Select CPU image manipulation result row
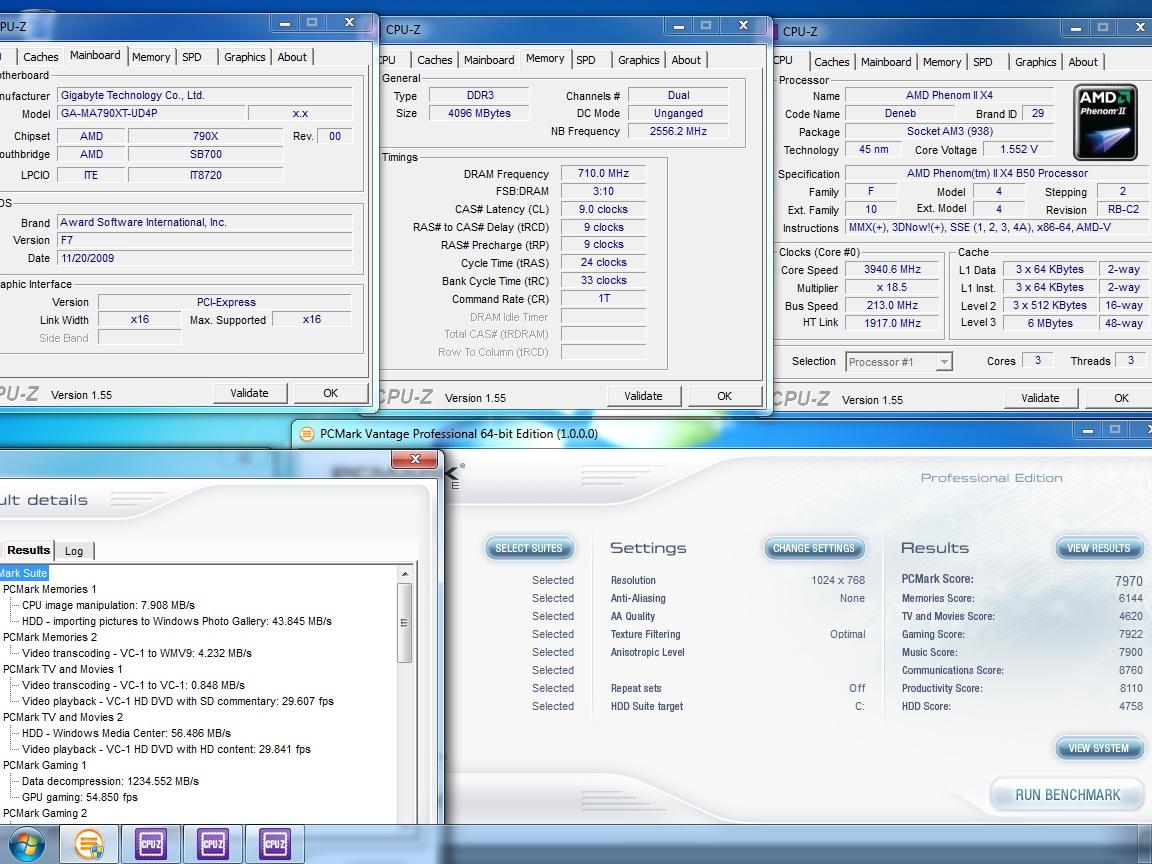The height and width of the screenshot is (864, 1152). [x=108, y=605]
